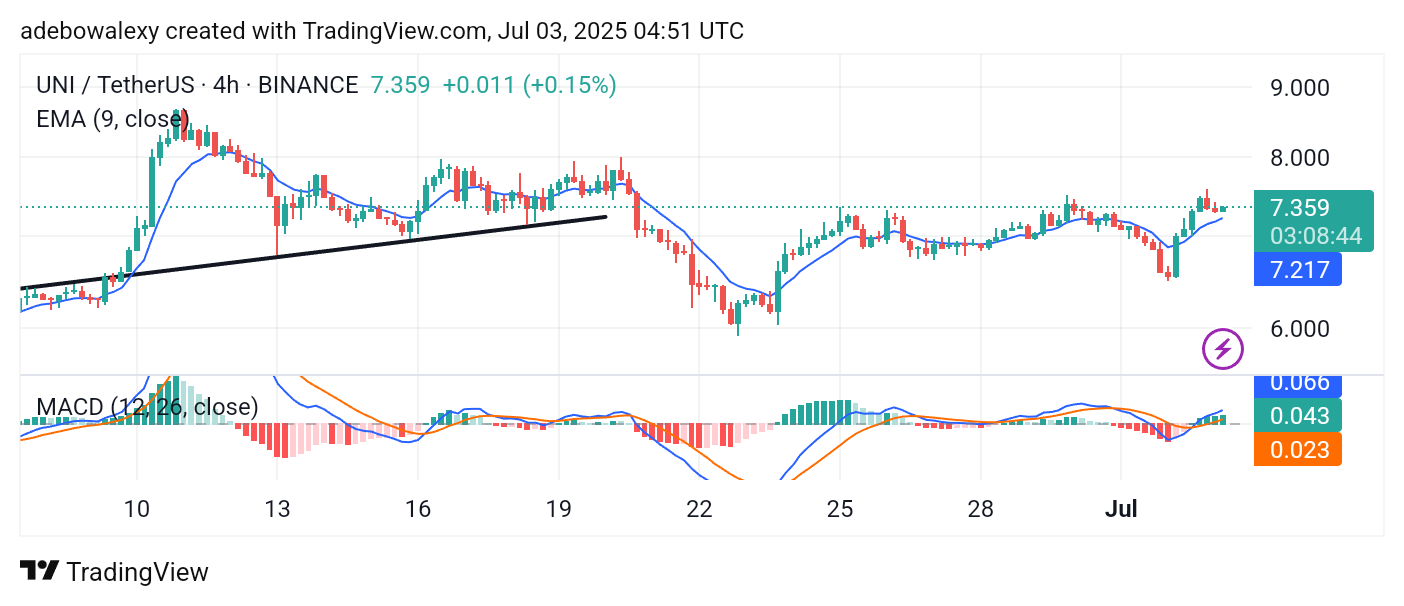The width and height of the screenshot is (1404, 606).
Task: Click the date label 16 on time axis
Action: coord(418,509)
